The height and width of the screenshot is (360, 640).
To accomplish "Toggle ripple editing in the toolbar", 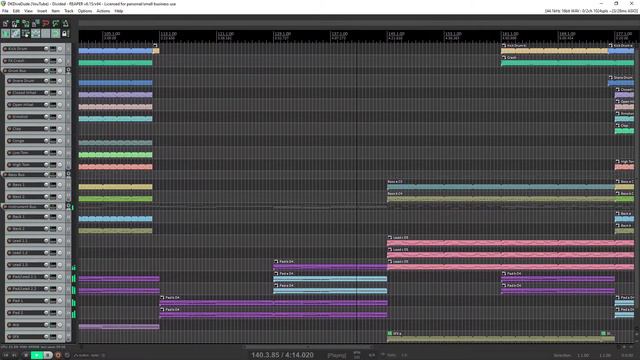I will (26, 33).
